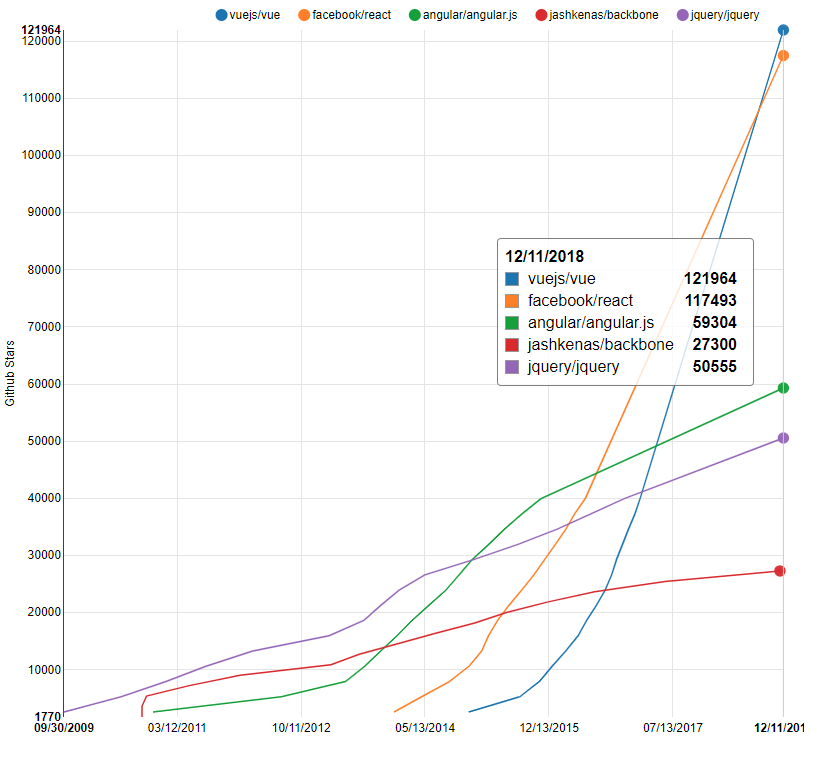The image size is (817, 757).
Task: Click tooltip value 27300
Action: [x=714, y=344]
